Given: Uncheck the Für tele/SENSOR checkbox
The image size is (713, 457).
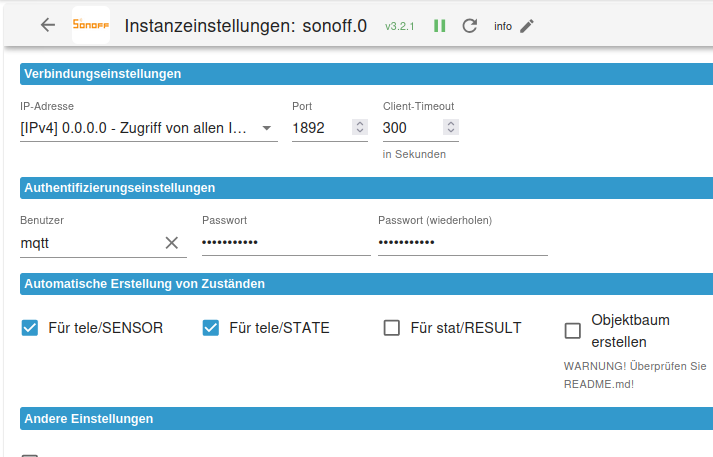Looking at the screenshot, I should click(30, 328).
